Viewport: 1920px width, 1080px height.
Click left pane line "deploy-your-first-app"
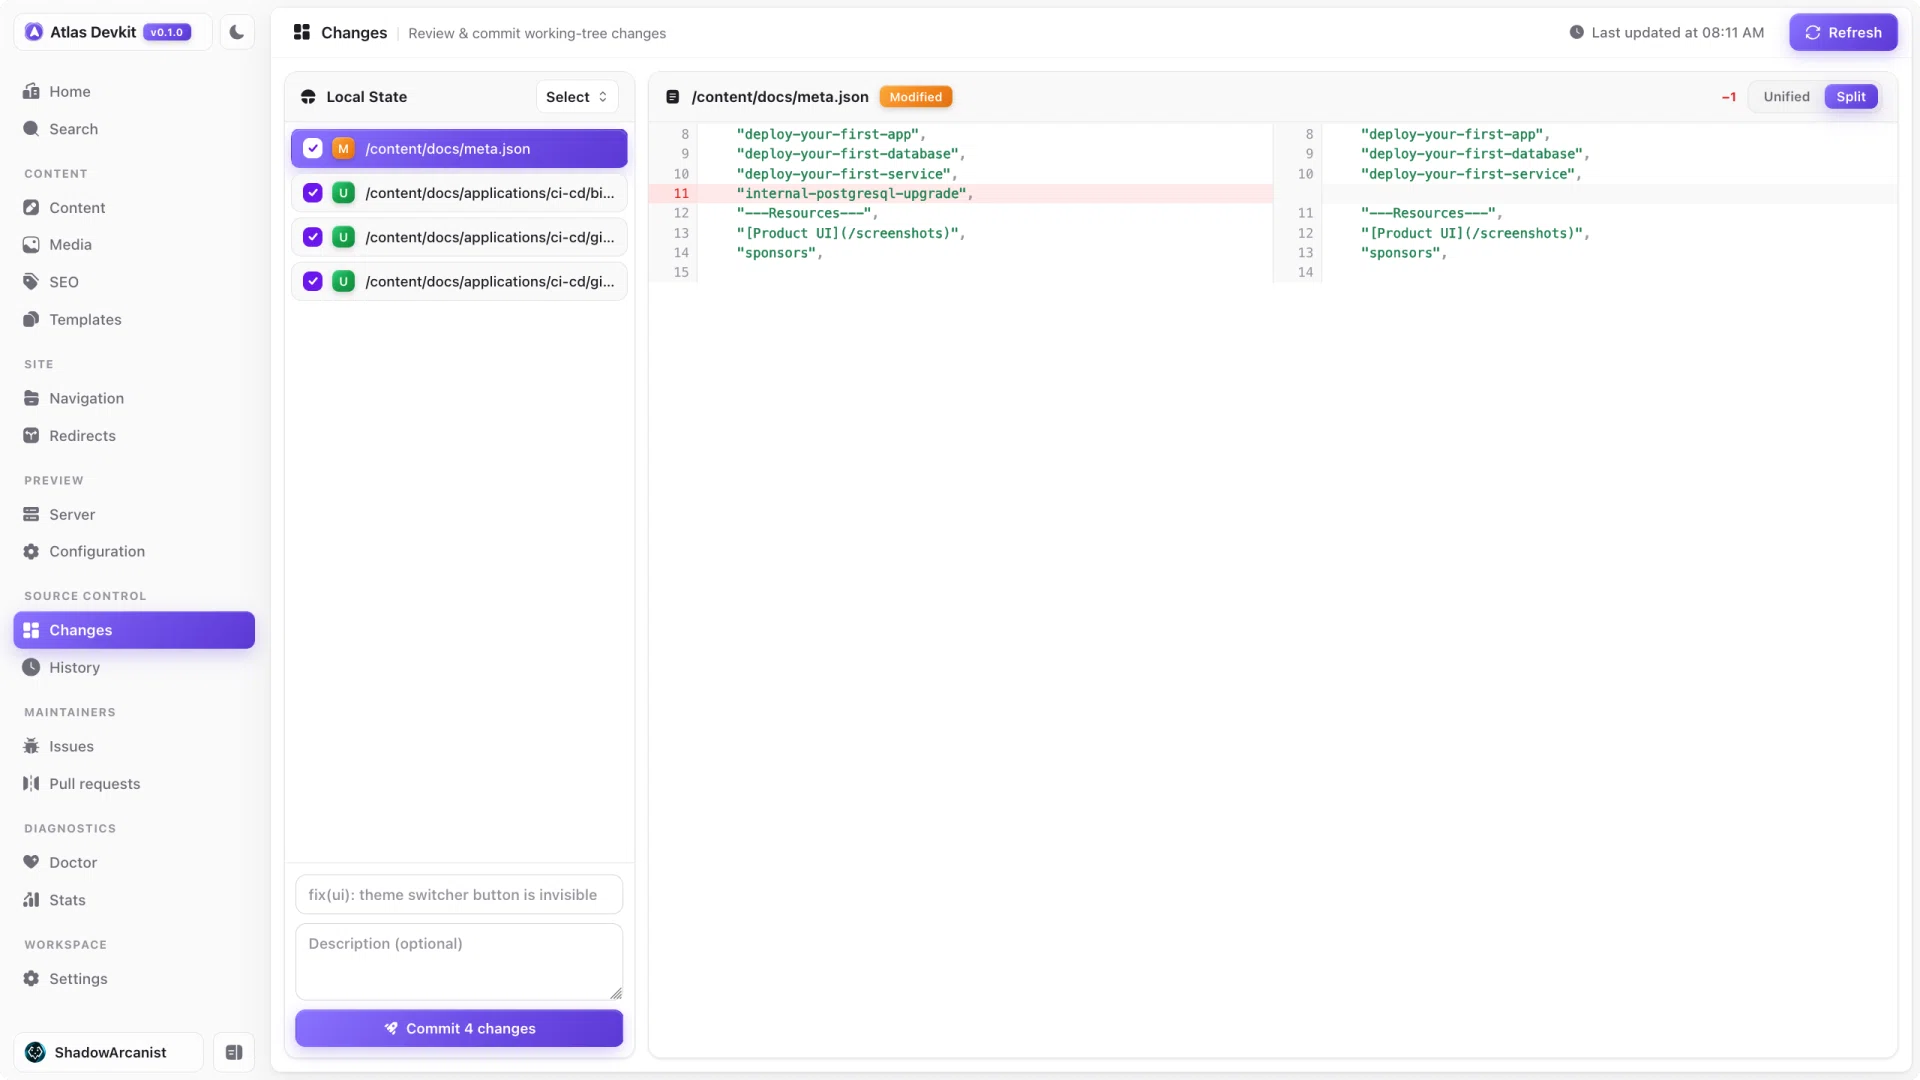pos(831,134)
